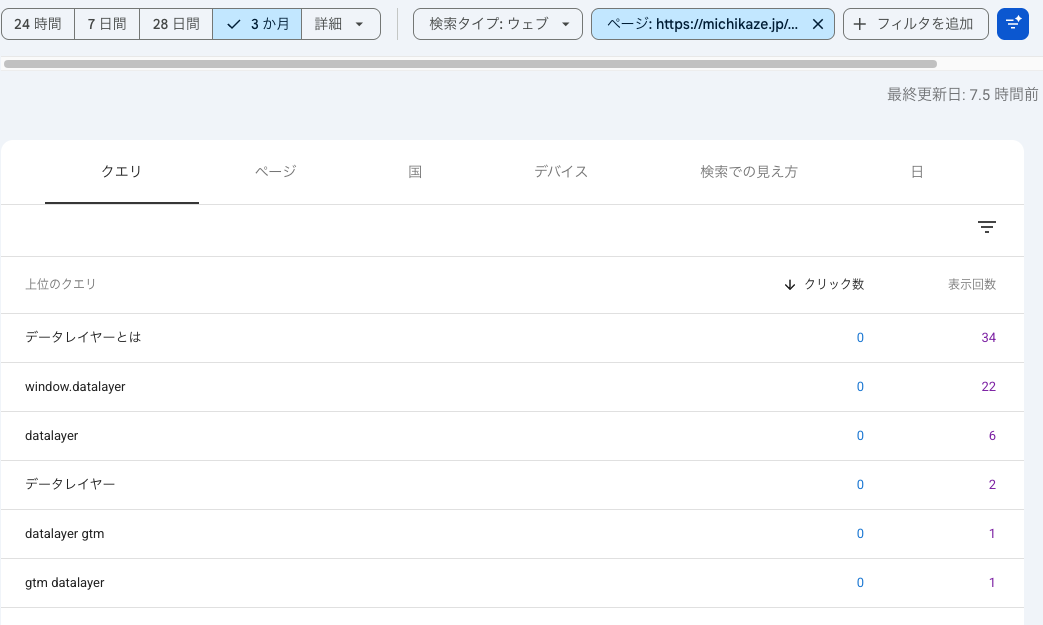Switch to the 検索での見え方 tab
The image size is (1043, 625).
(x=749, y=172)
